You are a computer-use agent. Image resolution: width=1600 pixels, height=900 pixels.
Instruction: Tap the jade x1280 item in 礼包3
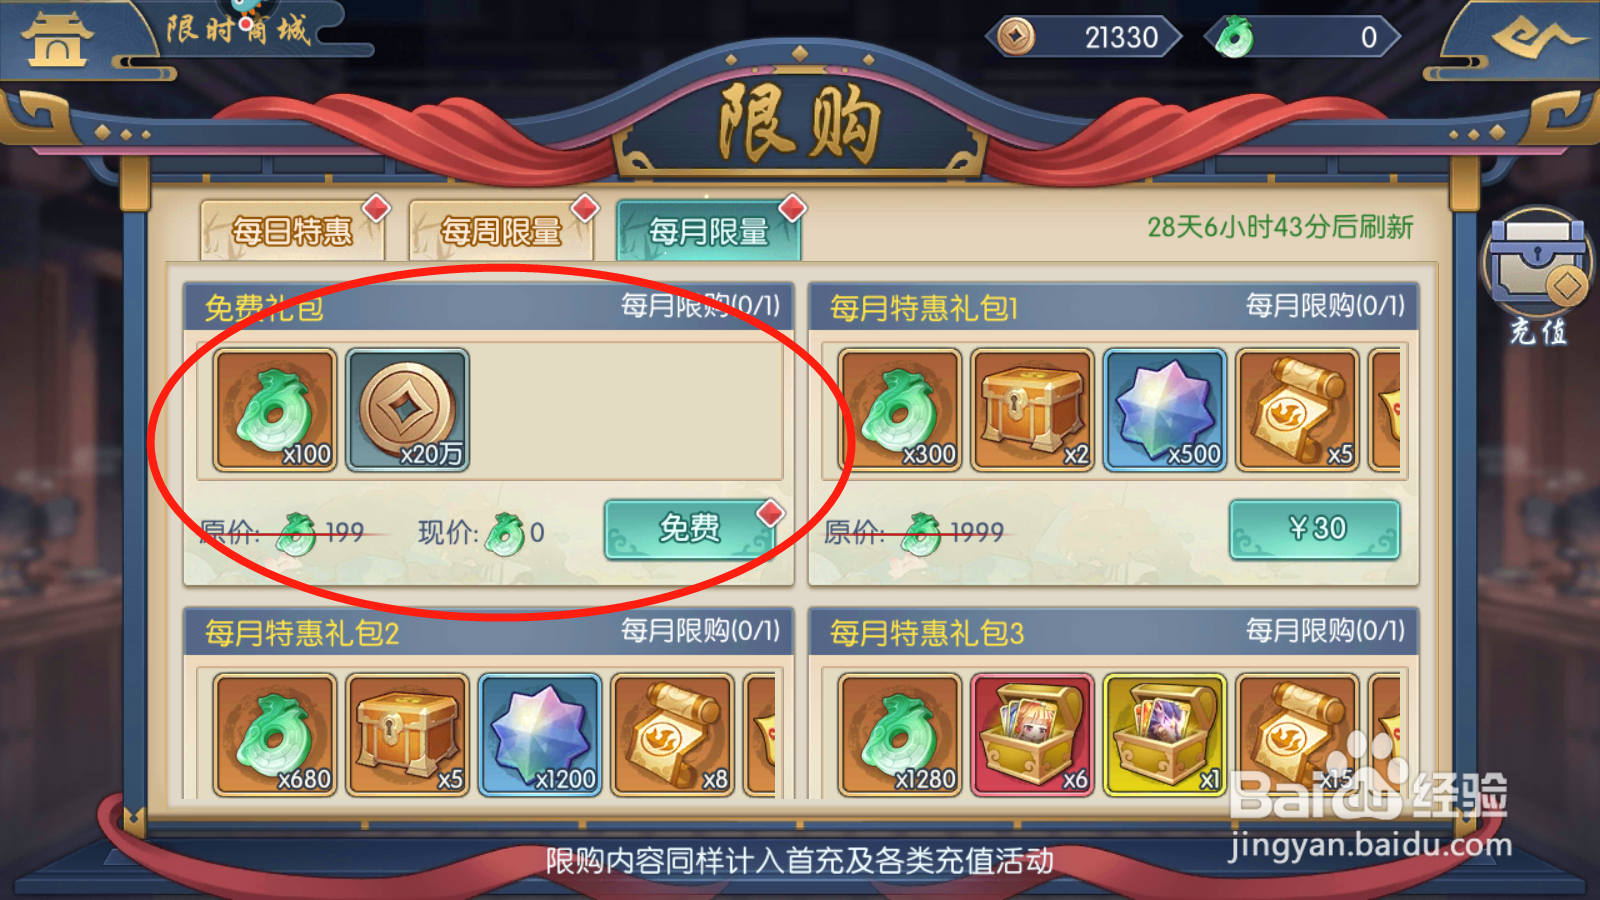click(x=900, y=735)
